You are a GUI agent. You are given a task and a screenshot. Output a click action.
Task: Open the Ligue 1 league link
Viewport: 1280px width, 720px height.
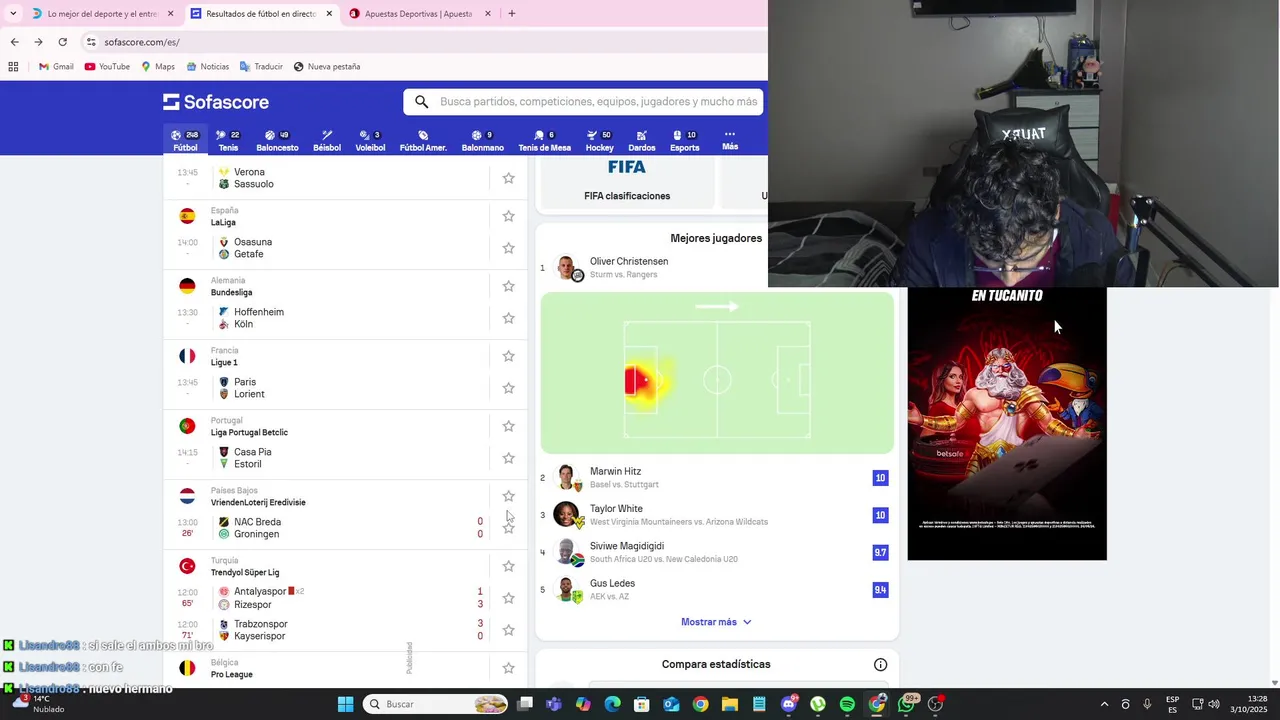point(224,362)
